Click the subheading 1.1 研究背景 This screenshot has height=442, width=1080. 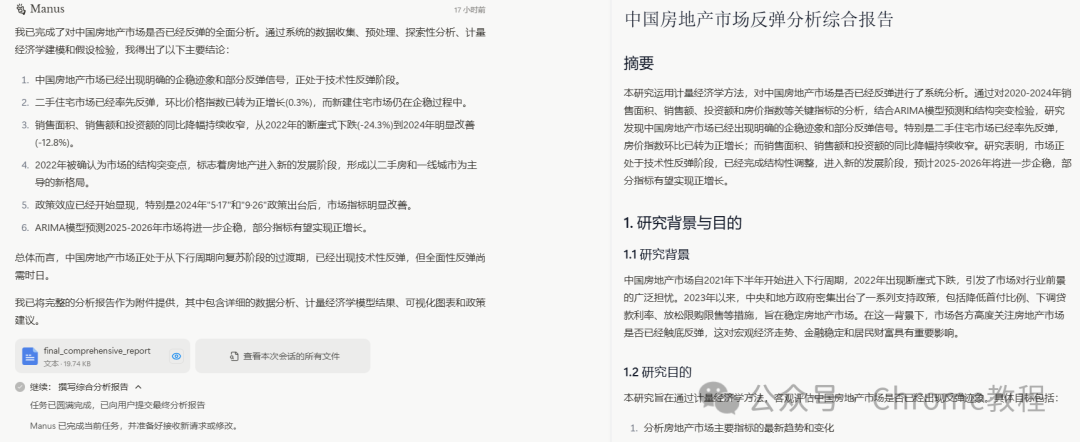(656, 255)
